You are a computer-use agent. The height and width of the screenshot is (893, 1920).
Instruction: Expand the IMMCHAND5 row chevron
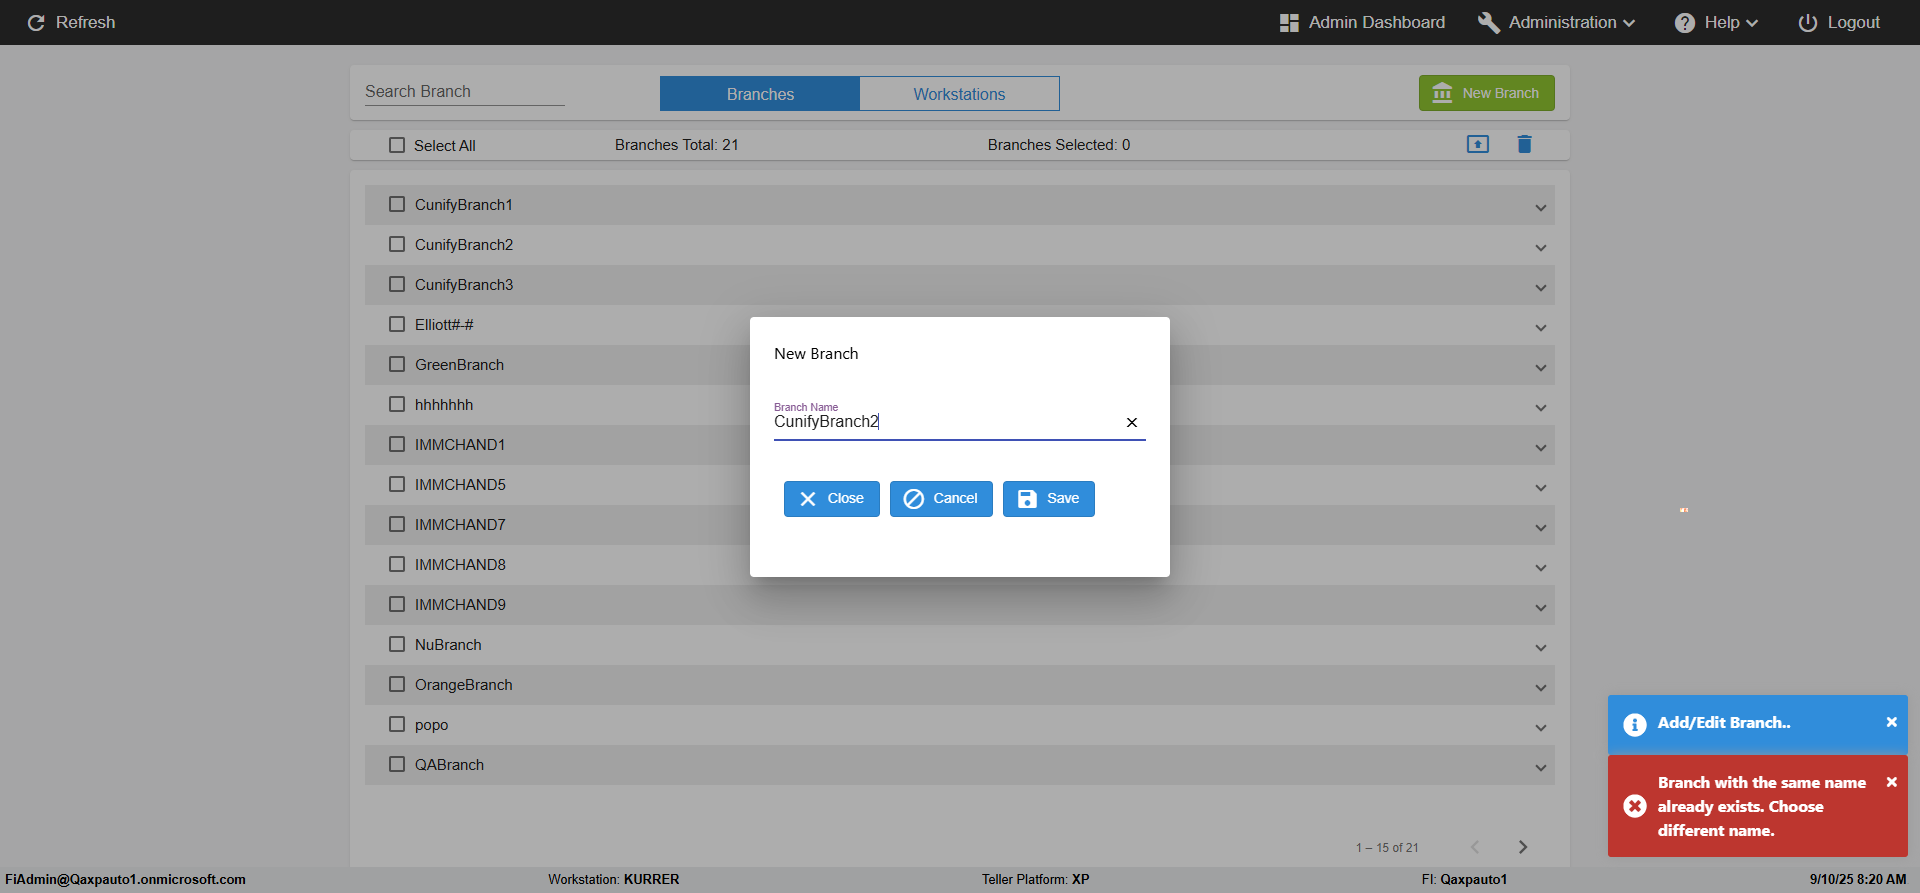(1541, 488)
